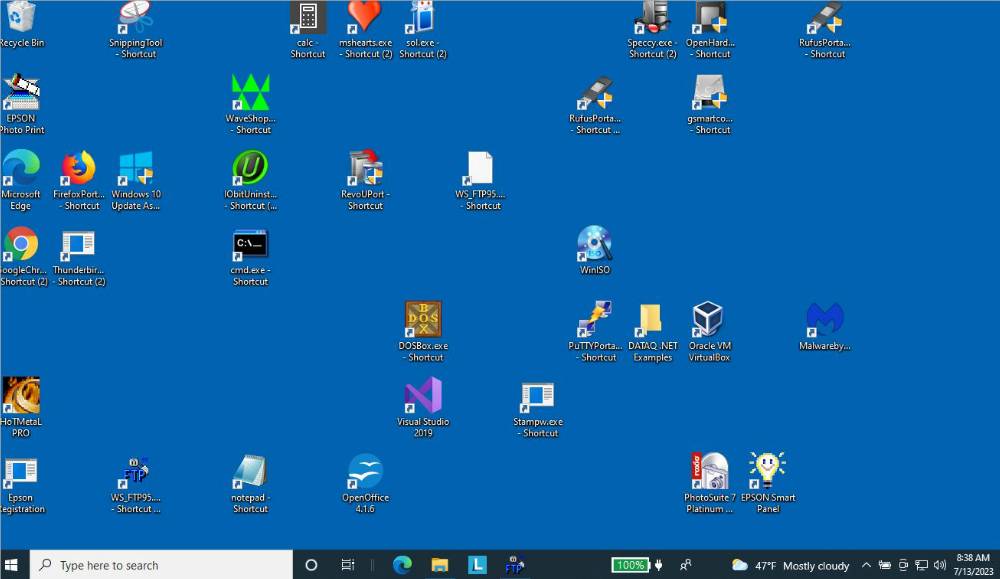
Task: Select the WS_FTP95 shortcut with blank page icon
Action: tap(480, 180)
